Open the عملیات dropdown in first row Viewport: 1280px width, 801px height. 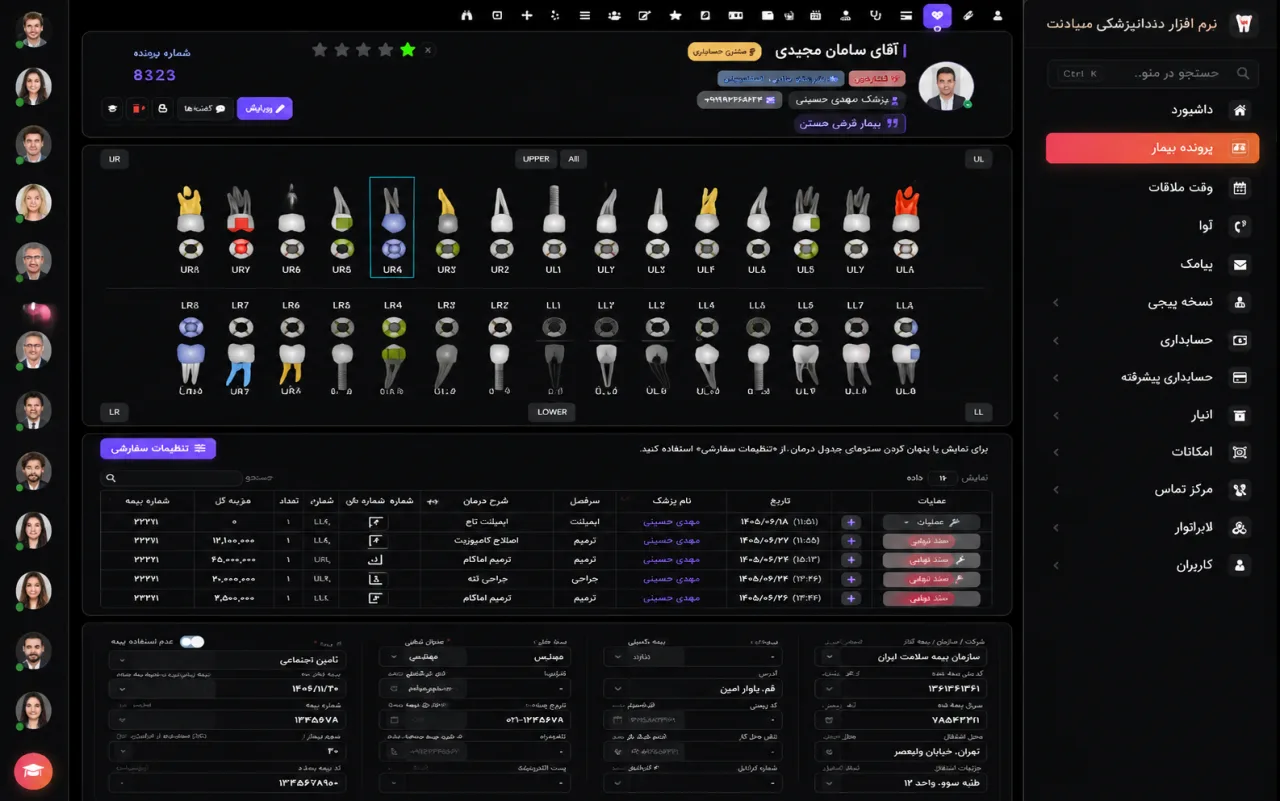pyautogui.click(x=930, y=522)
